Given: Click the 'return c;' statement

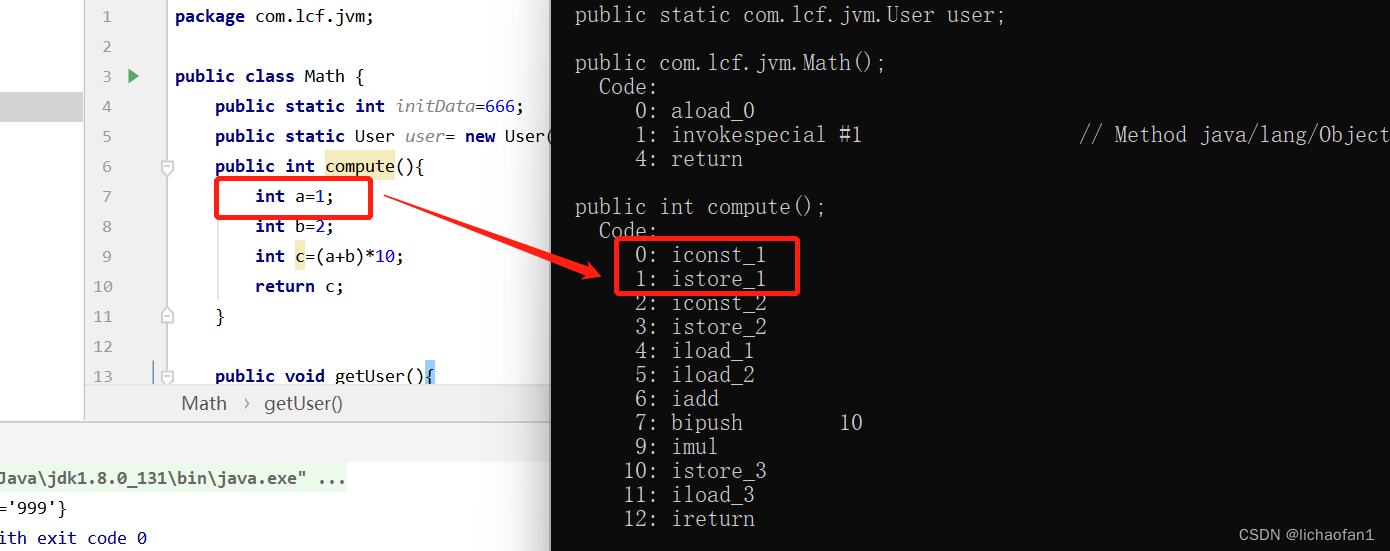Looking at the screenshot, I should click(x=299, y=286).
